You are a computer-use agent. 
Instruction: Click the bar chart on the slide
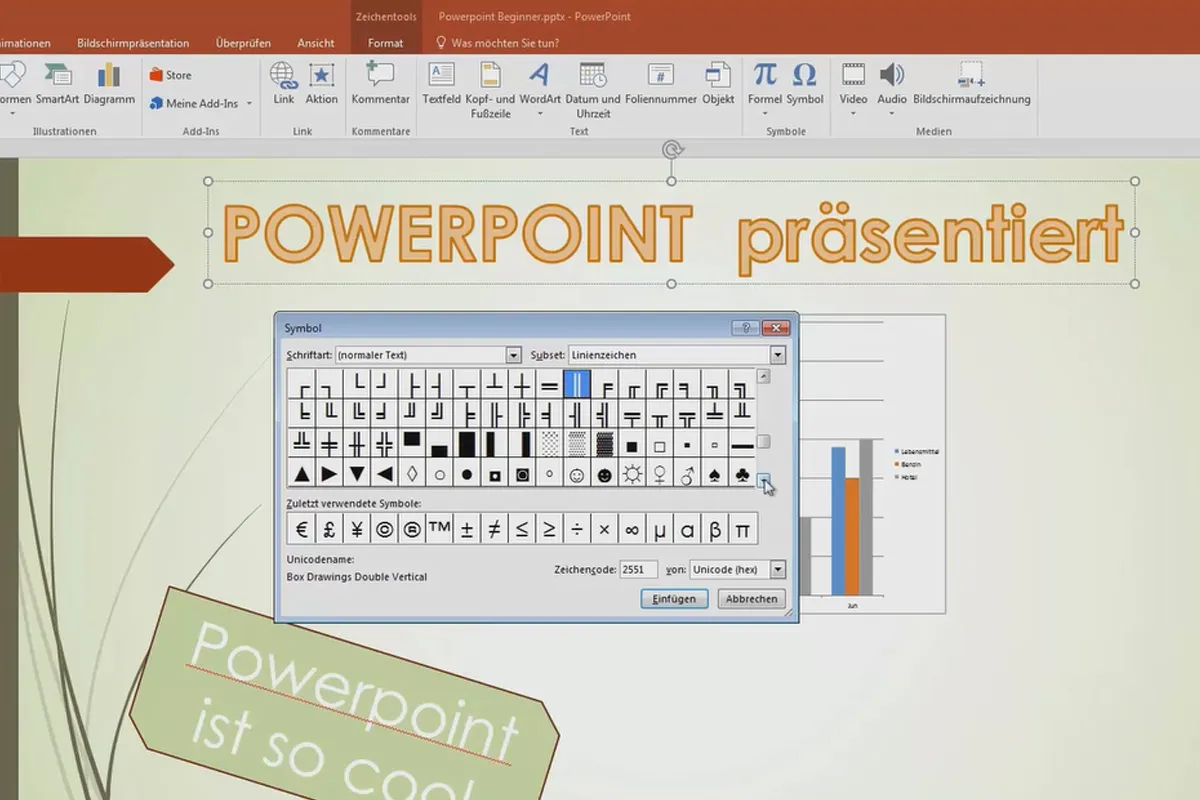(872, 465)
